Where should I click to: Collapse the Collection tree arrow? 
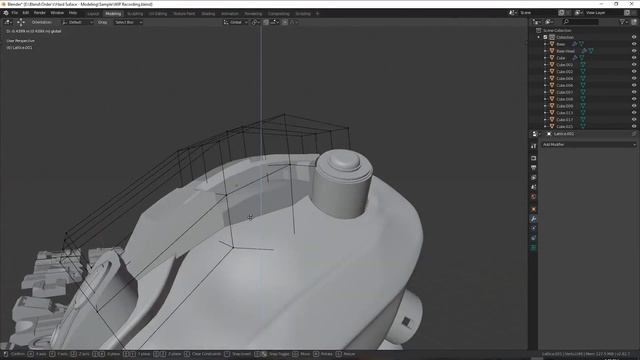coord(539,37)
